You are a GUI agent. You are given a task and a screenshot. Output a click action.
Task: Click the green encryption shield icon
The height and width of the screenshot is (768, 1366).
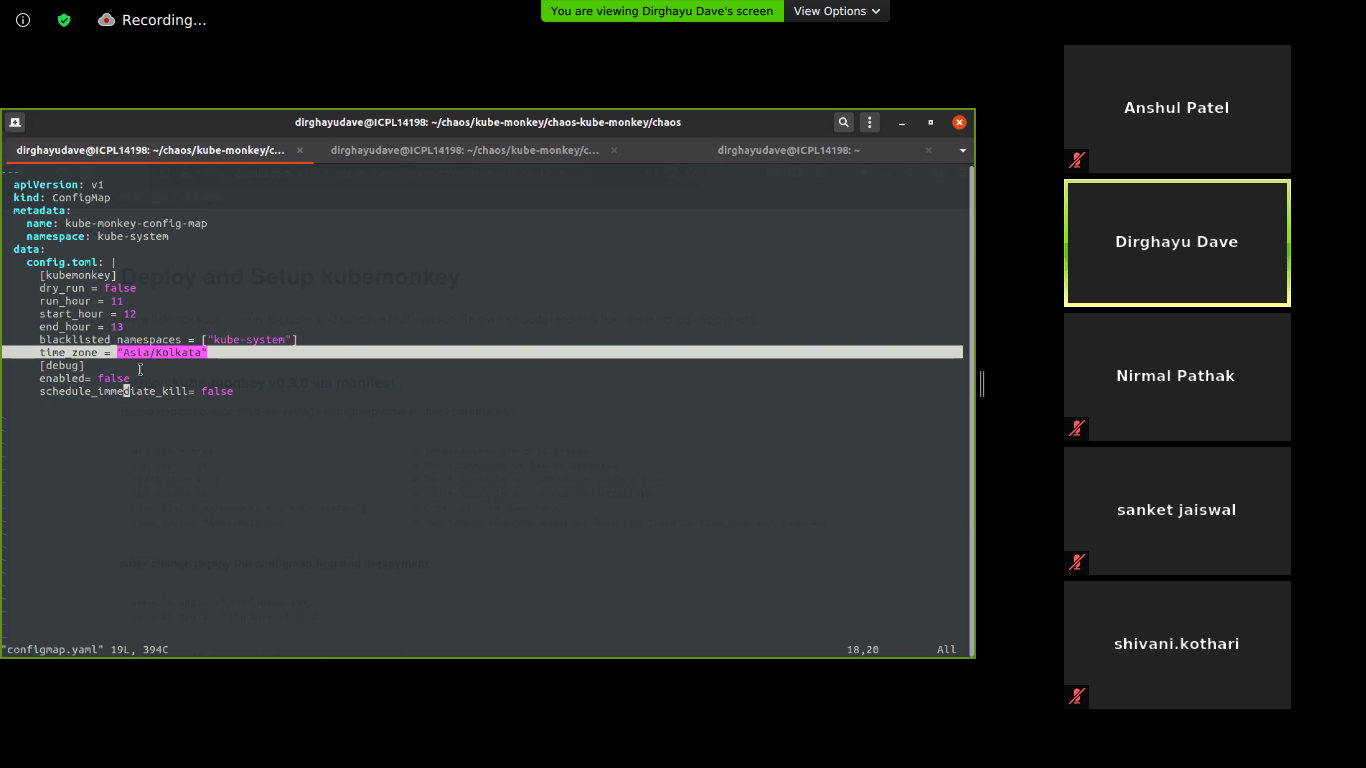64,20
